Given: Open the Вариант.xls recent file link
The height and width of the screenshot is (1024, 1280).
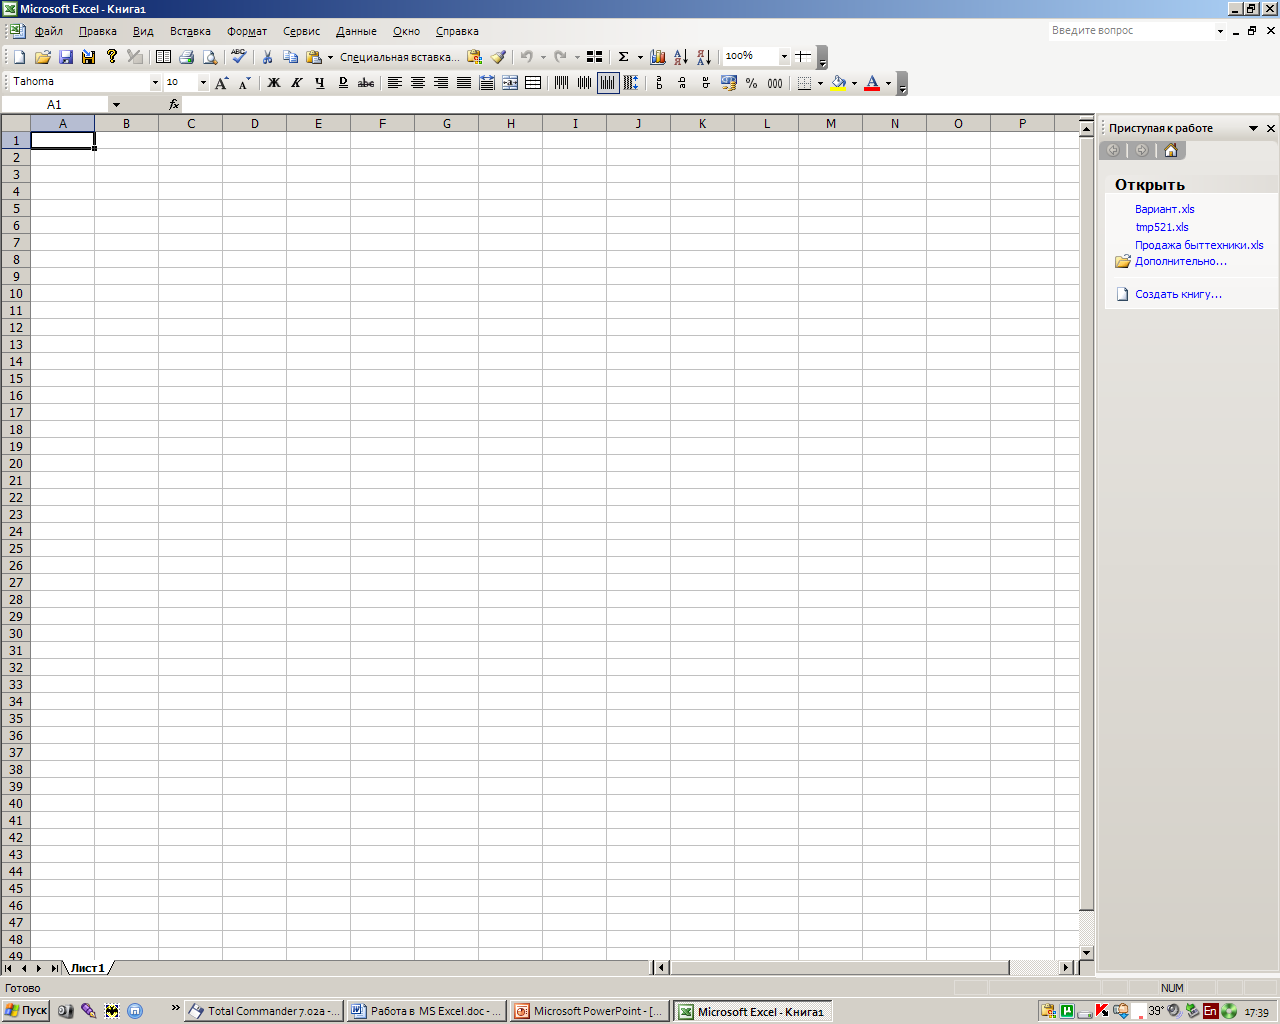Looking at the screenshot, I should (x=1164, y=209).
